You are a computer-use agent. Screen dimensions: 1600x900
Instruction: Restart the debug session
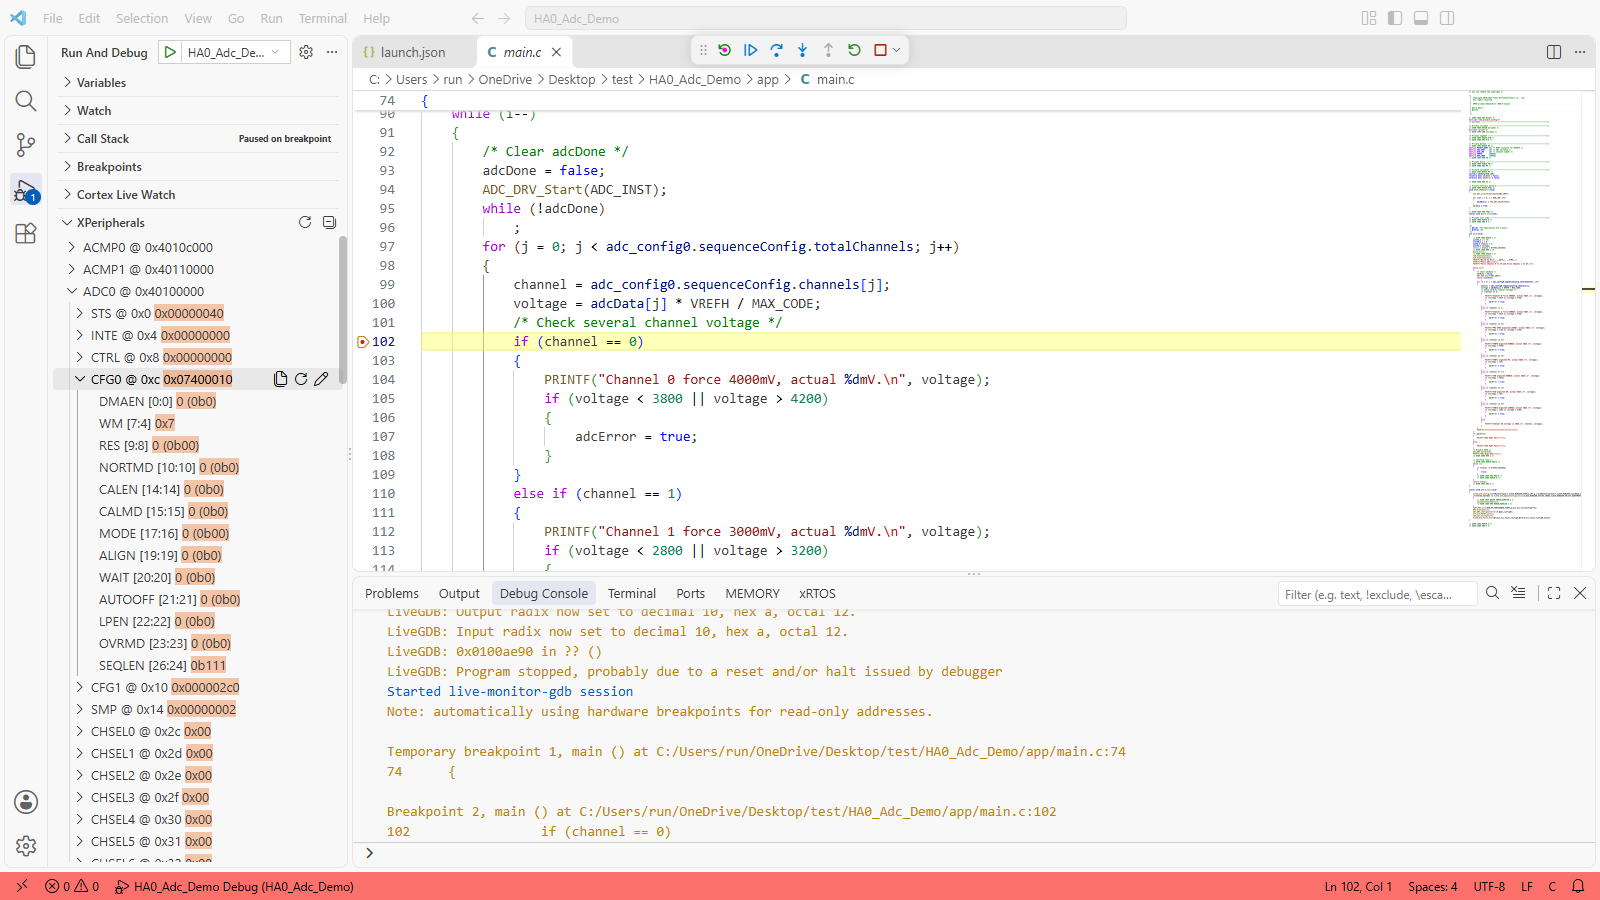[x=855, y=50]
